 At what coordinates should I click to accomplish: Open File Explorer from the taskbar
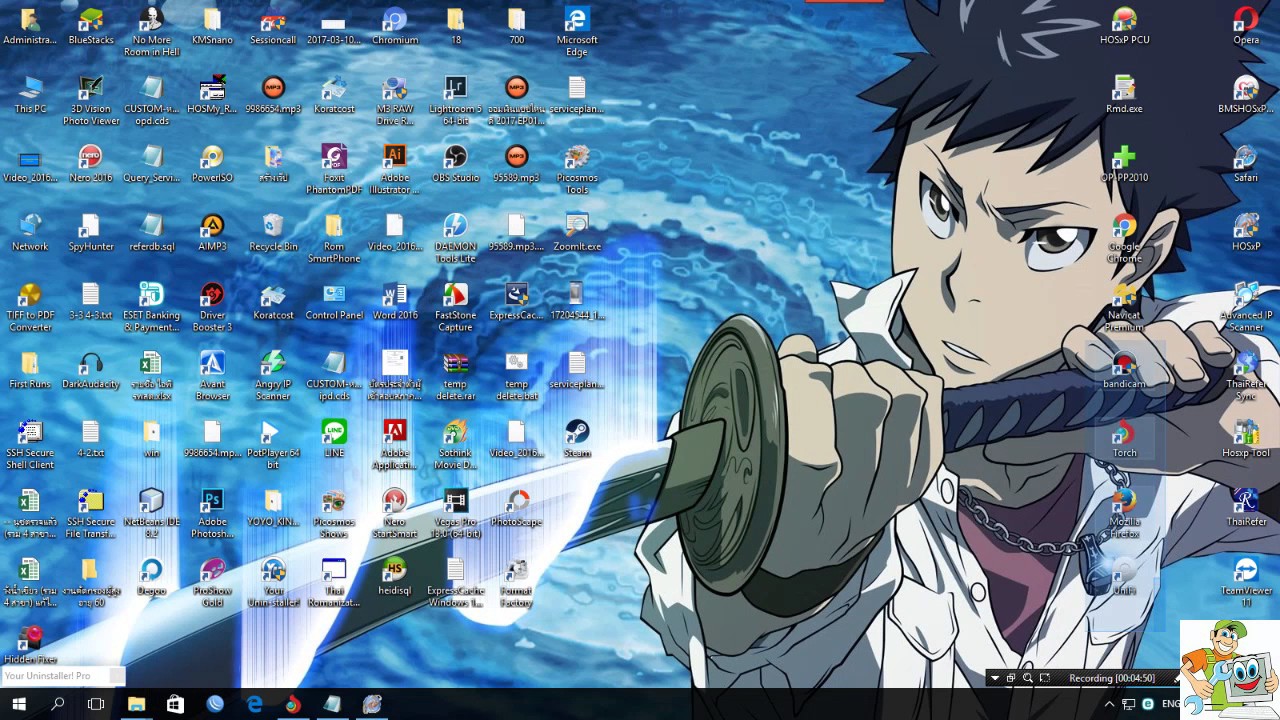click(x=136, y=705)
